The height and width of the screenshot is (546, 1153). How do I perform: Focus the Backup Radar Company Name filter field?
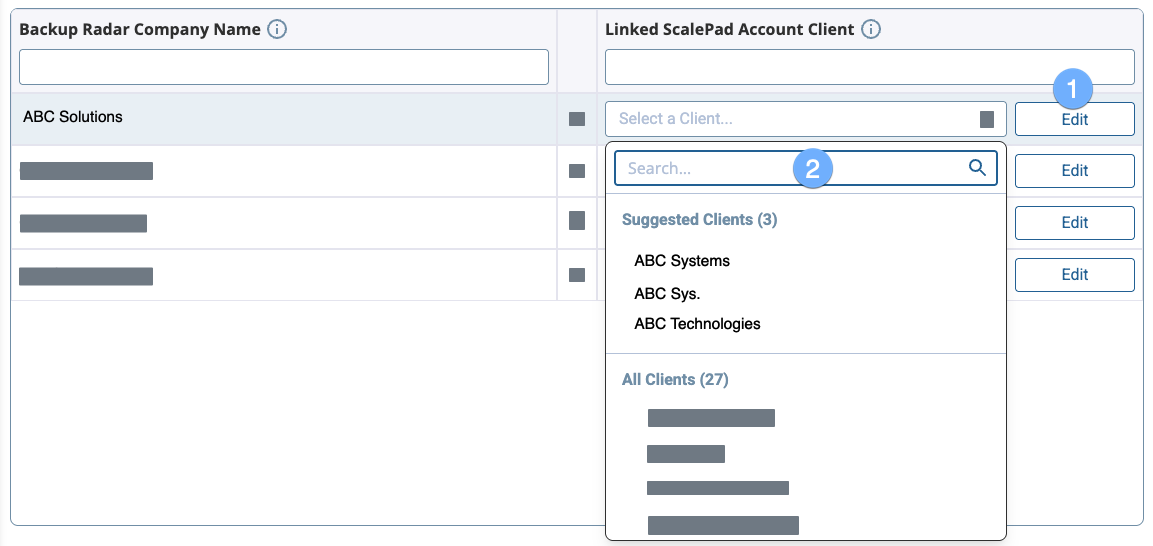click(x=284, y=67)
